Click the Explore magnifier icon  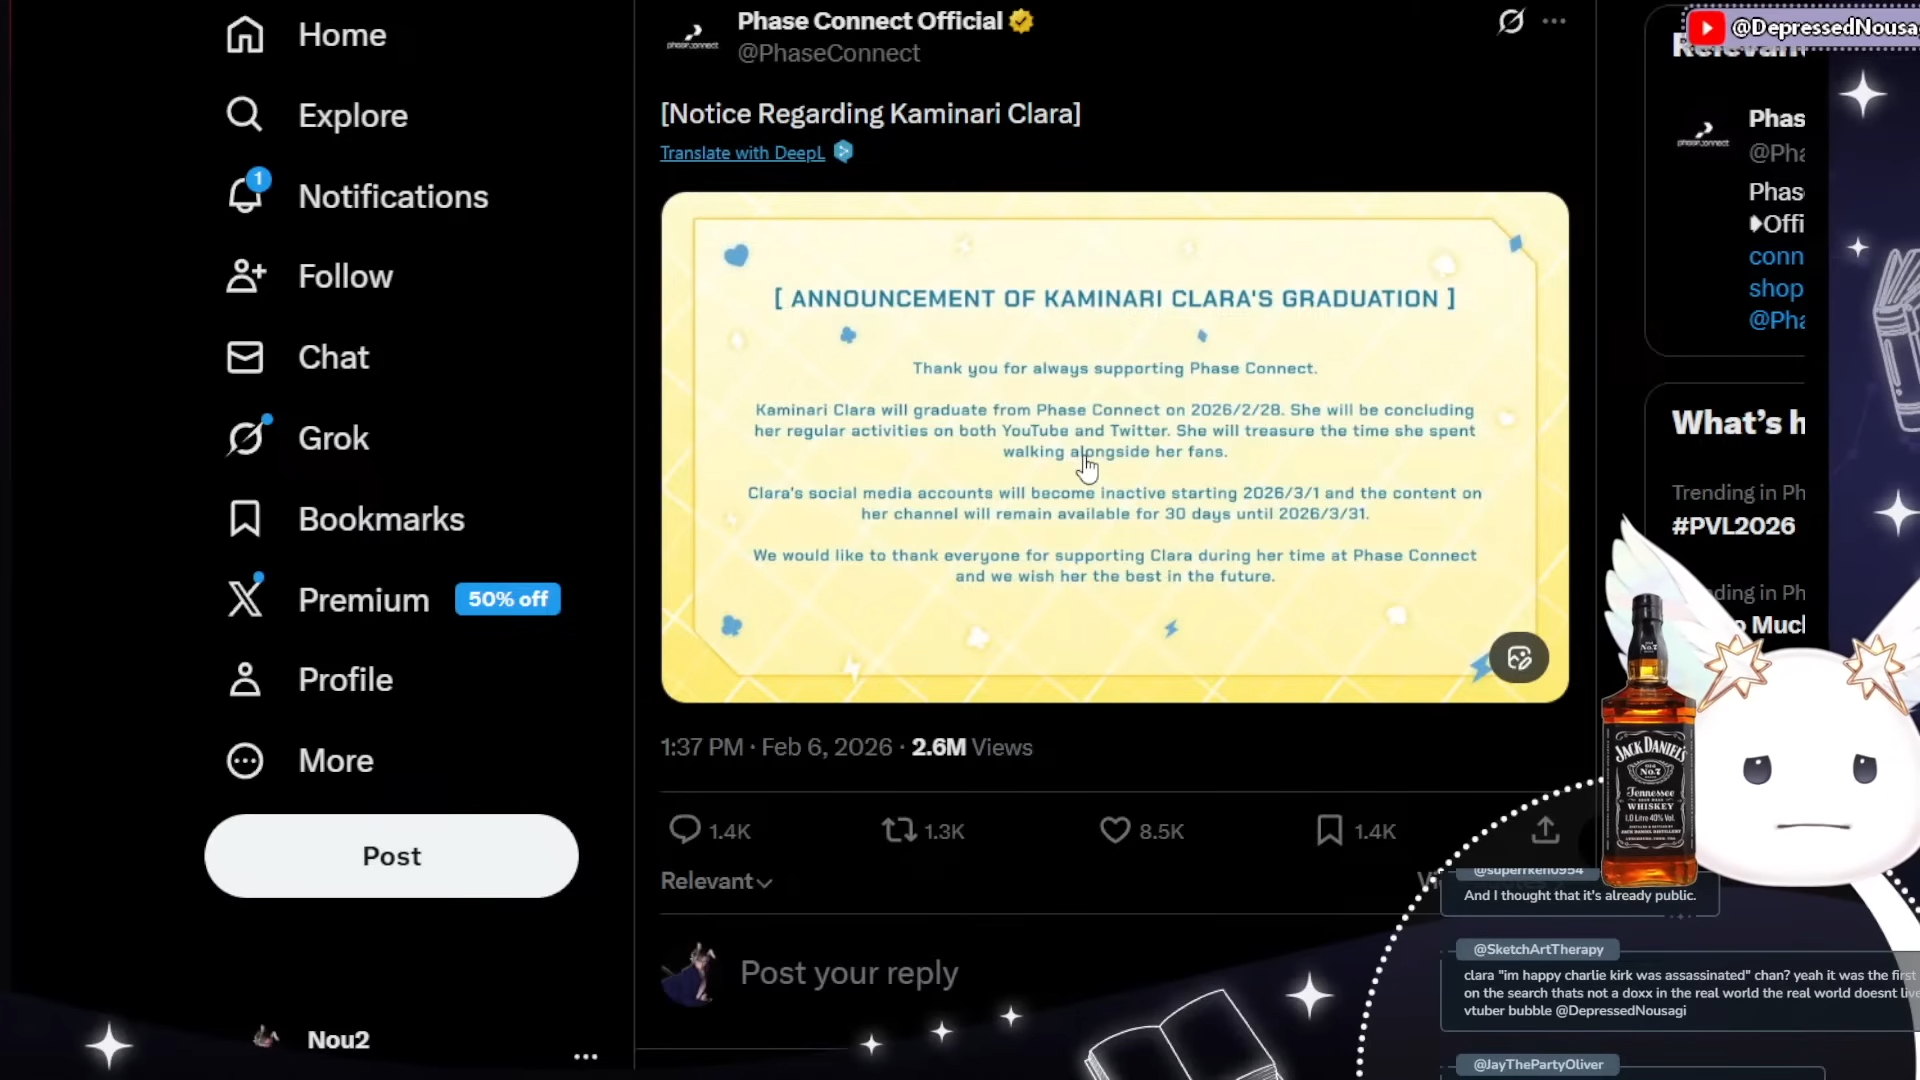[x=245, y=115]
